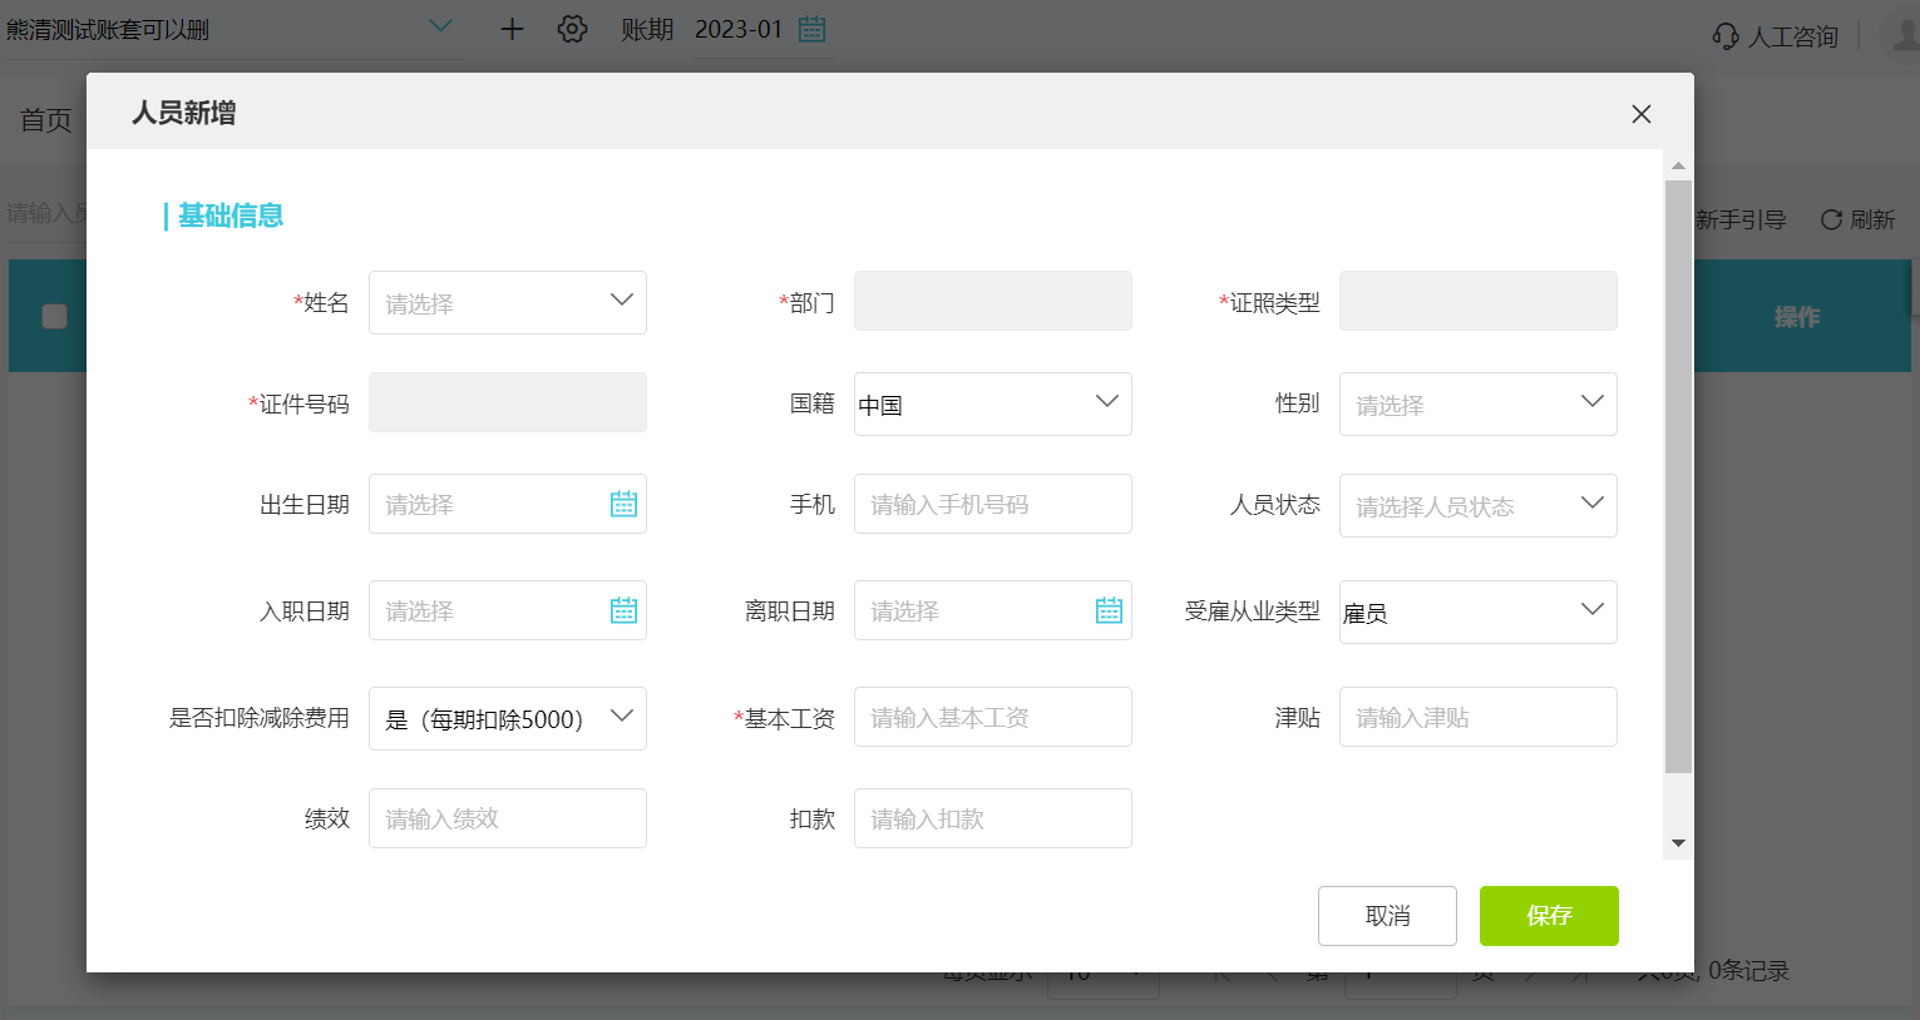Image resolution: width=1920 pixels, height=1020 pixels.
Task: Click the green 保存 button
Action: pyautogui.click(x=1548, y=915)
